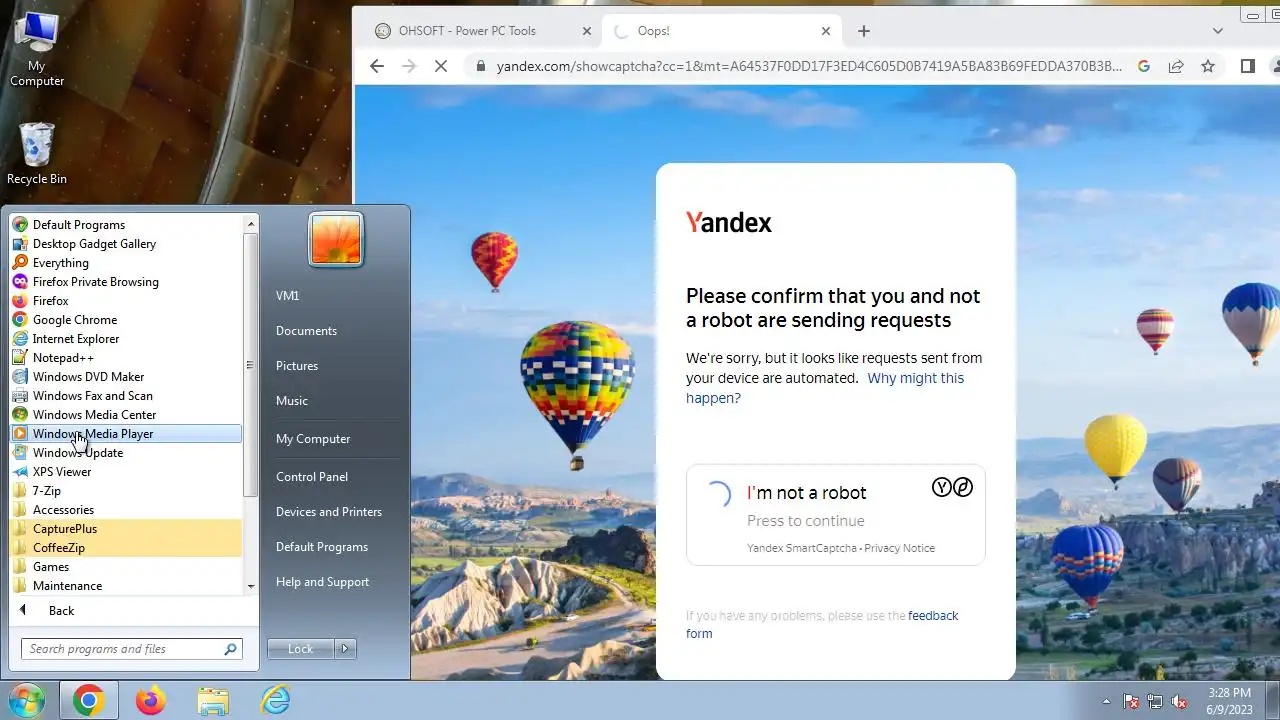Share this page icon
The width and height of the screenshot is (1280, 720).
coord(1176,66)
